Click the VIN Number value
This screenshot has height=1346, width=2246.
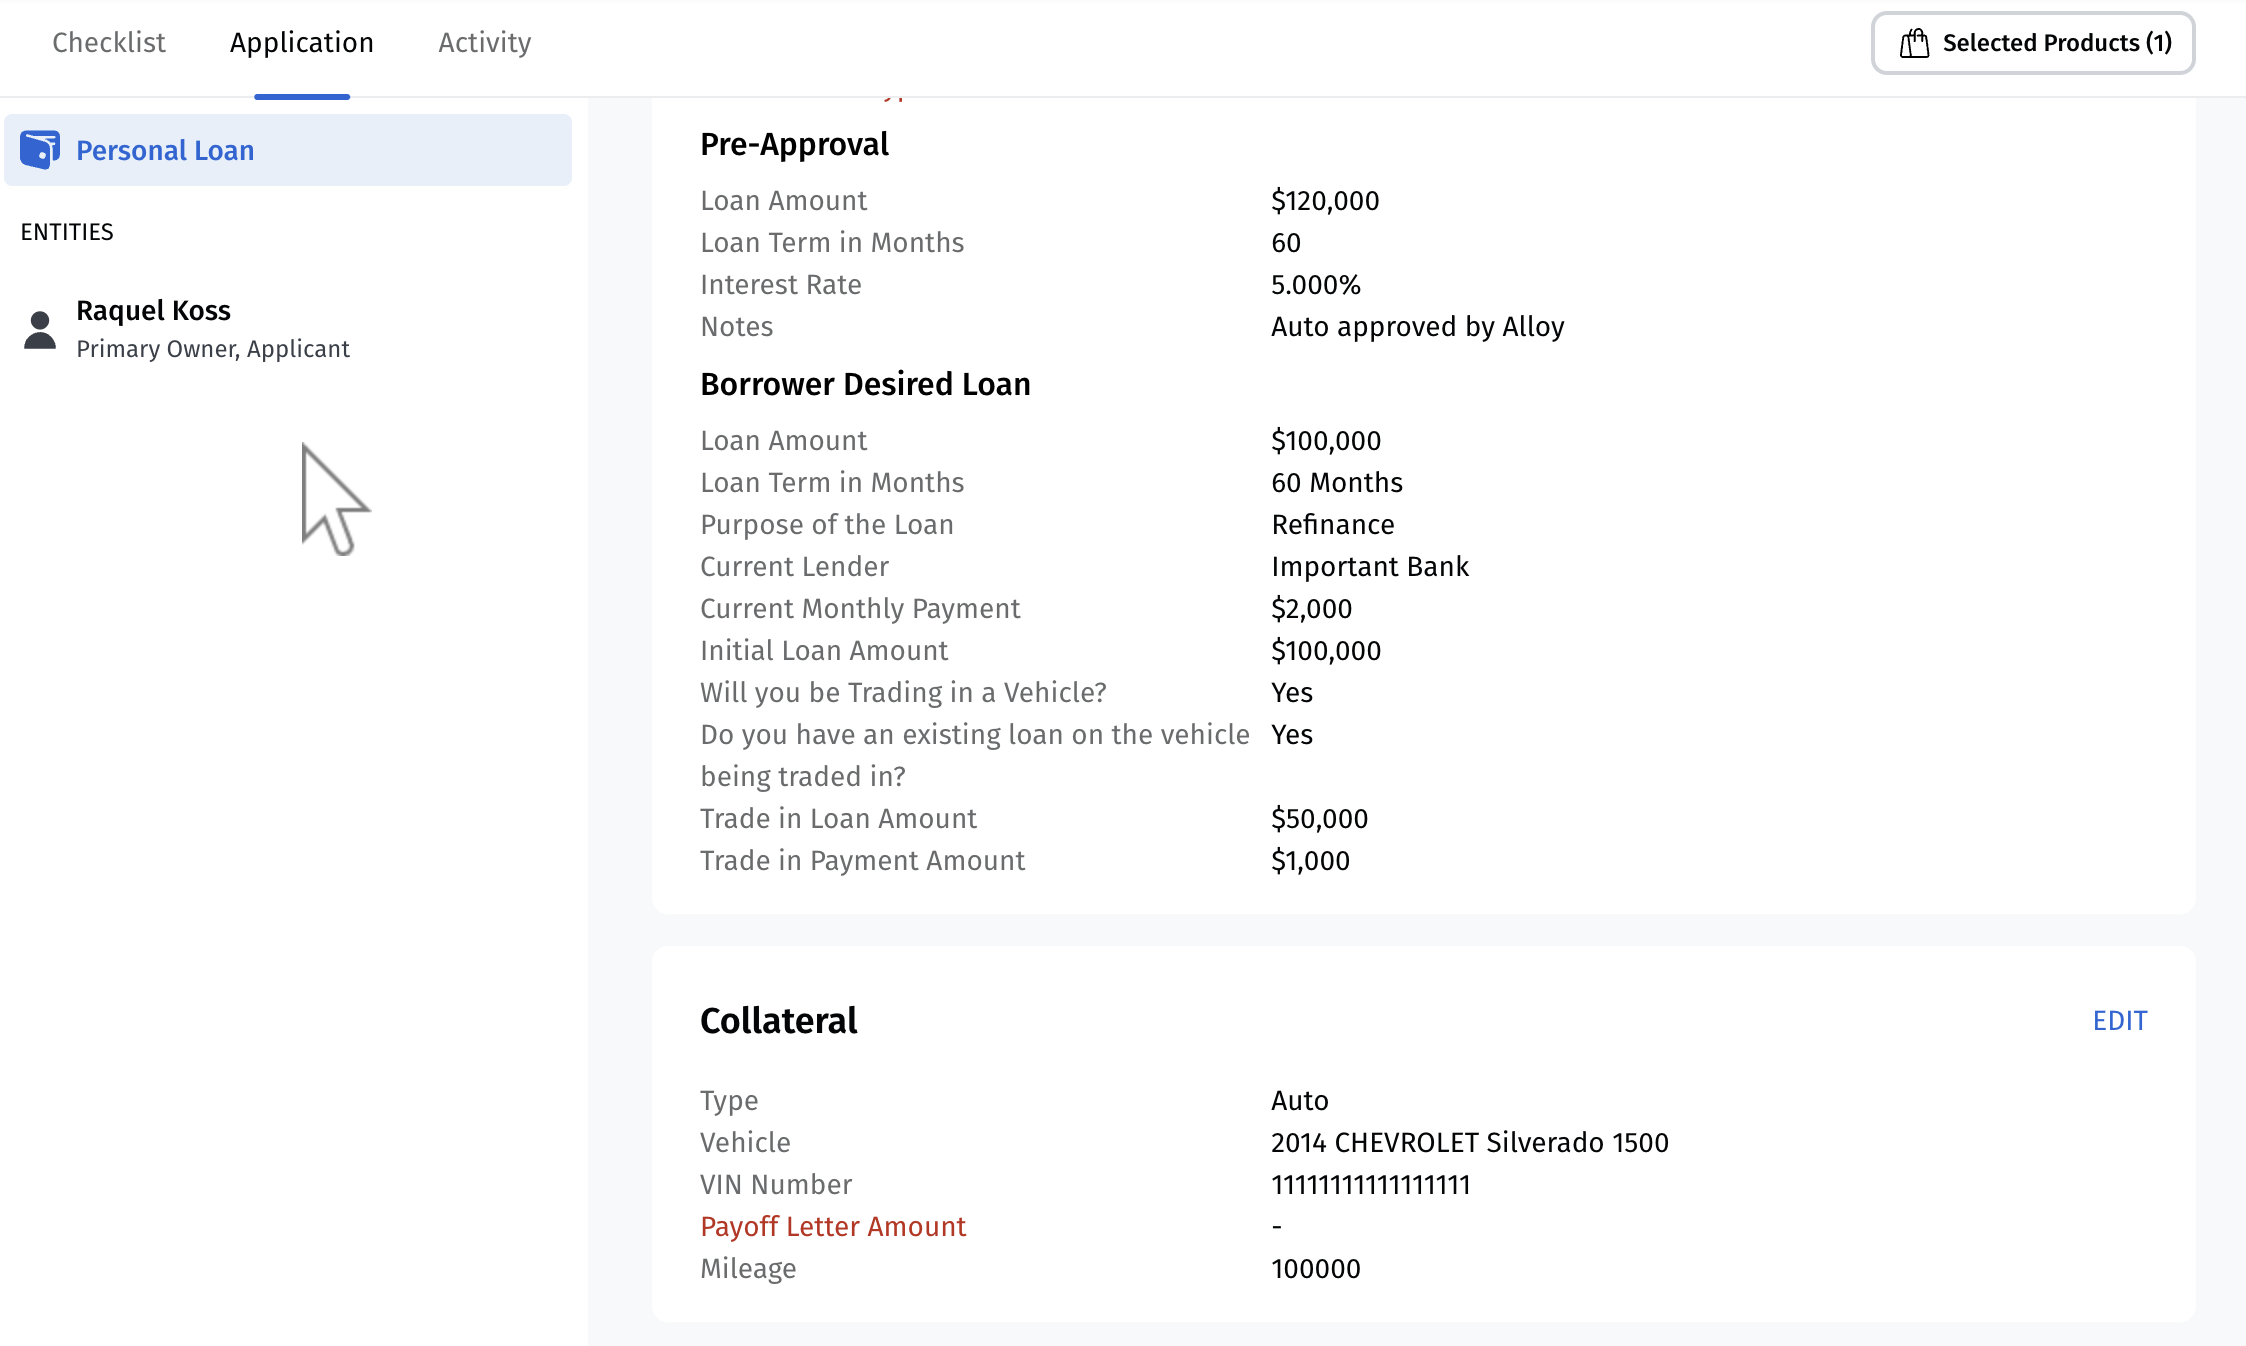pos(1370,1185)
